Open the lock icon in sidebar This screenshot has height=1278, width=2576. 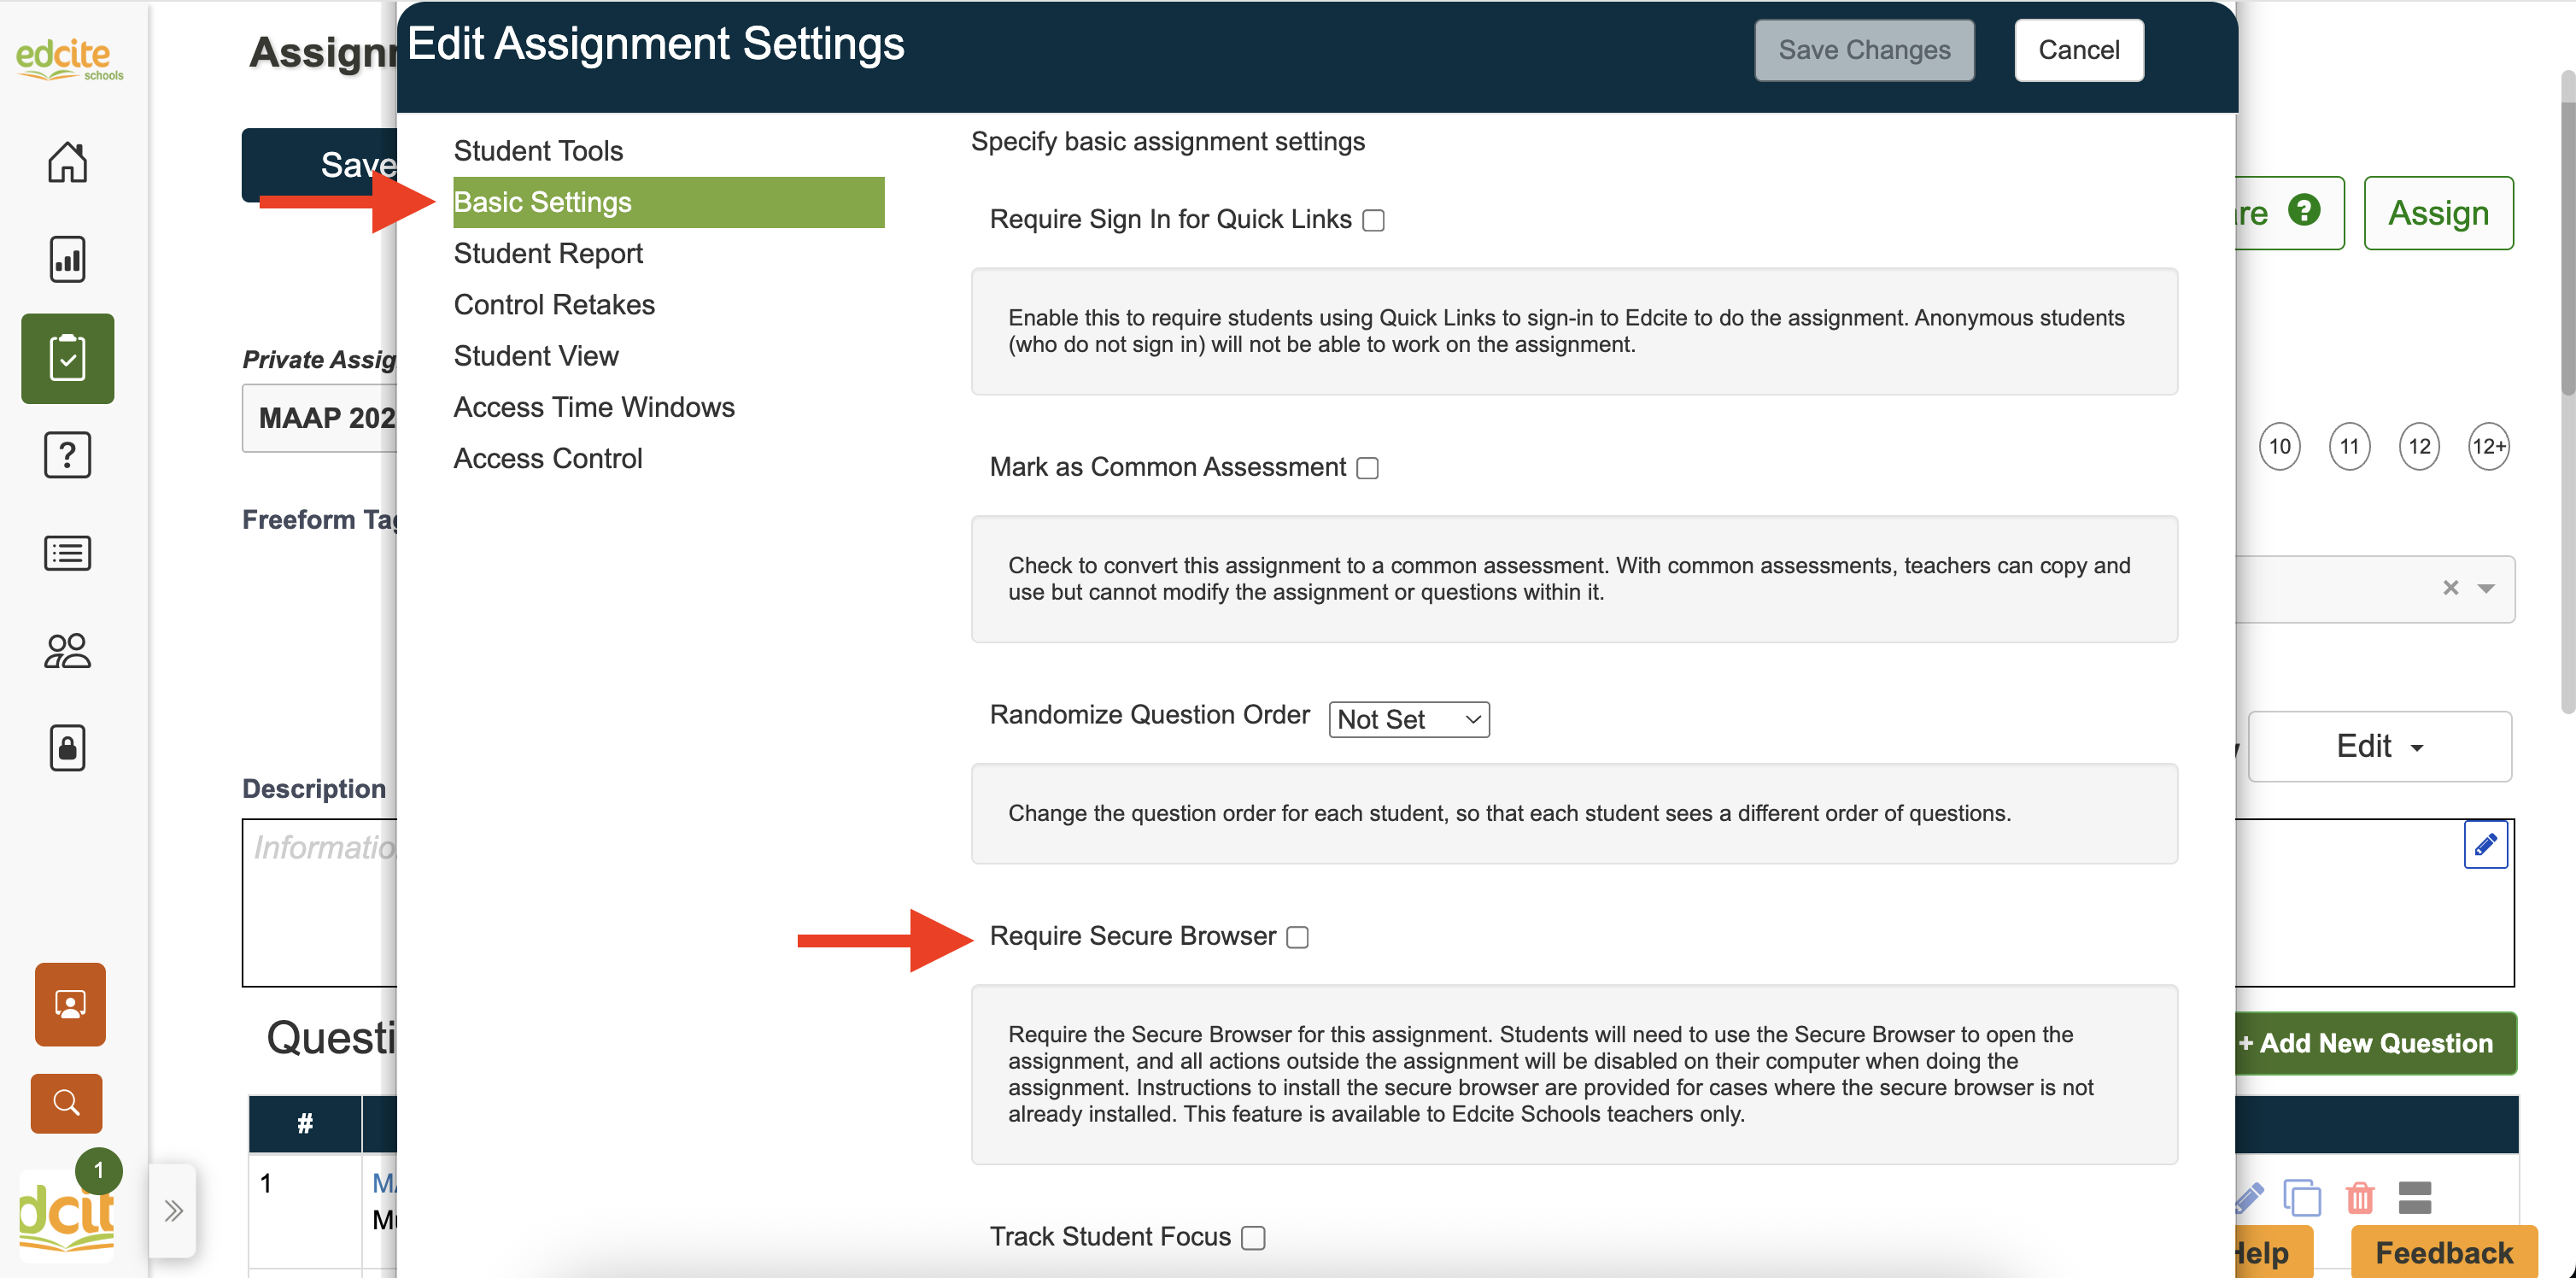point(67,747)
